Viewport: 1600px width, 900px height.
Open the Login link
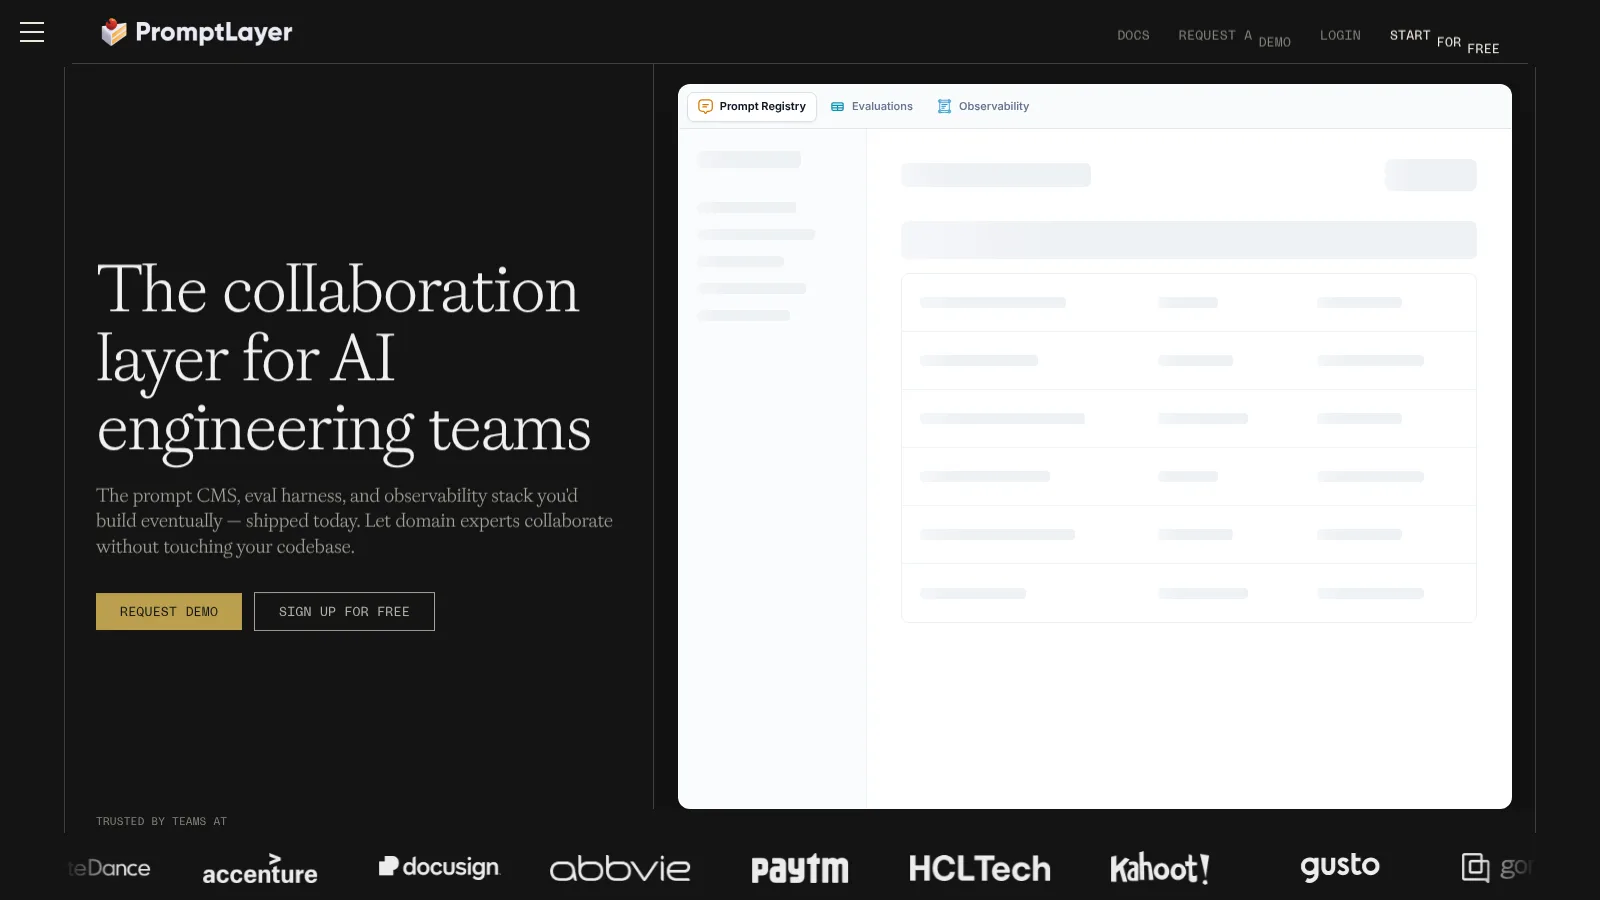coord(1340,35)
